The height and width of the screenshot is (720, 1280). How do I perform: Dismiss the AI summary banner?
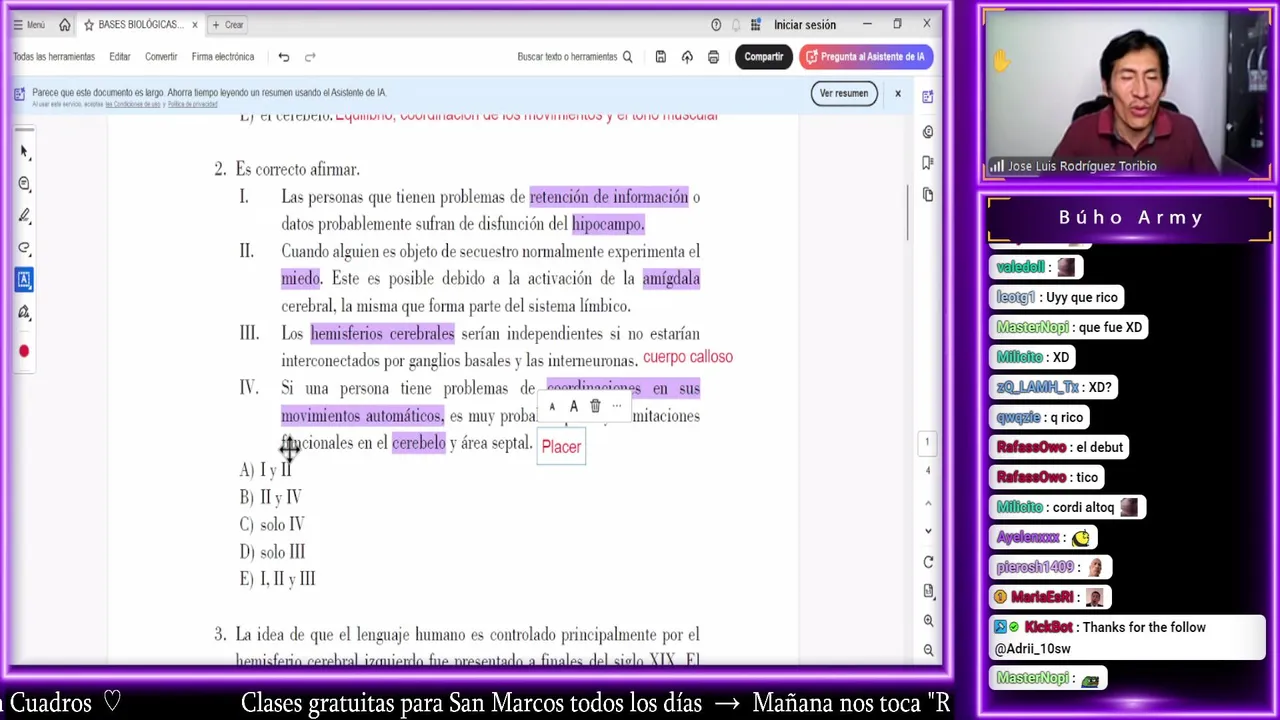click(x=898, y=93)
